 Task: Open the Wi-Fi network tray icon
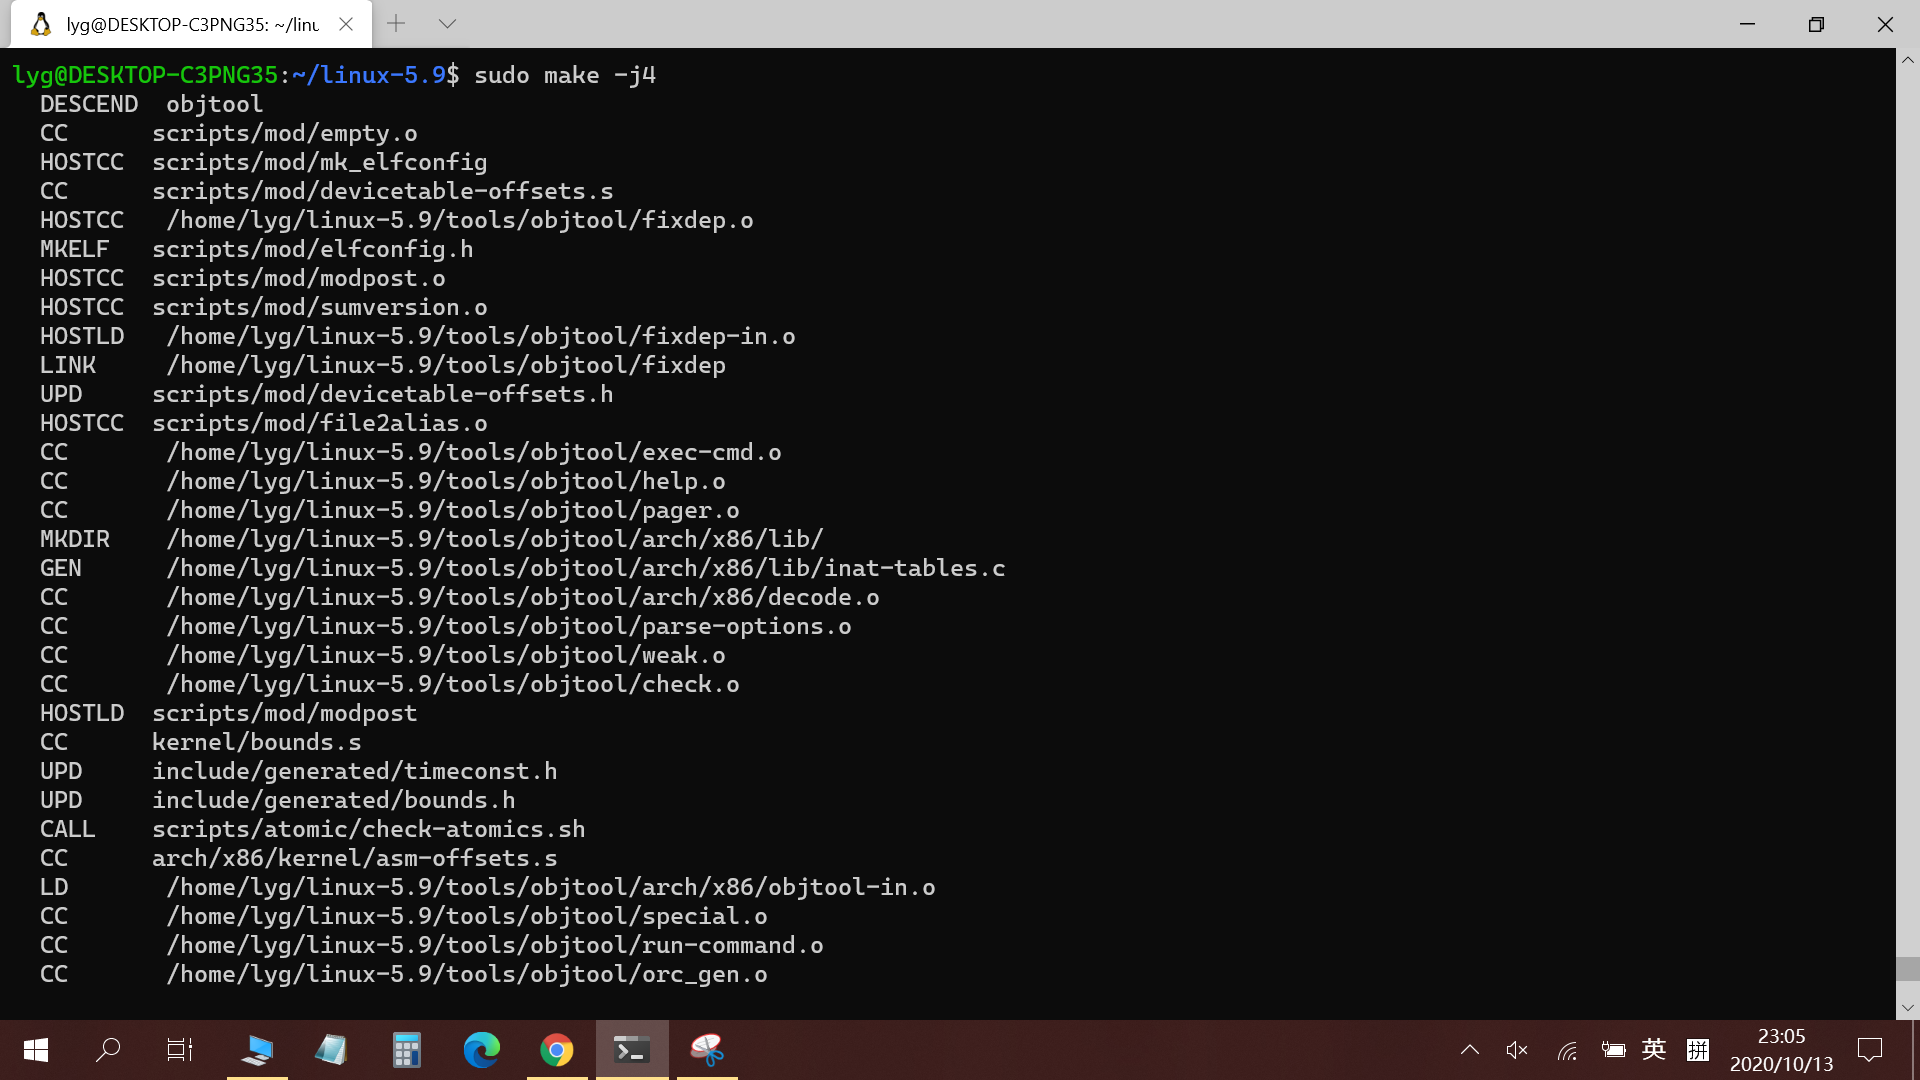coord(1567,1050)
